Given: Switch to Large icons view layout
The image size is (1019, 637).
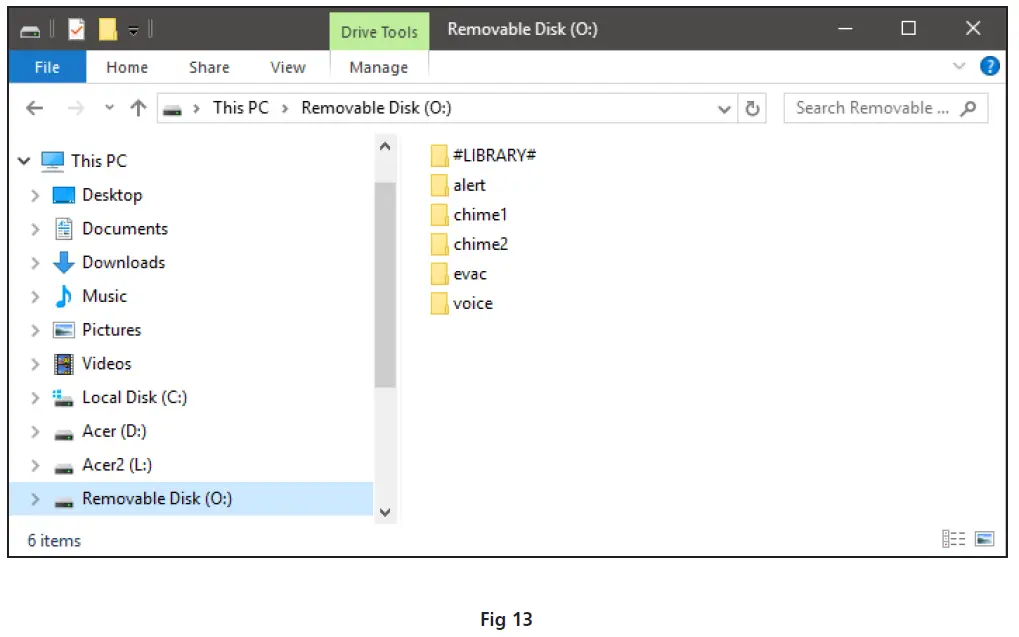Looking at the screenshot, I should click(x=984, y=539).
